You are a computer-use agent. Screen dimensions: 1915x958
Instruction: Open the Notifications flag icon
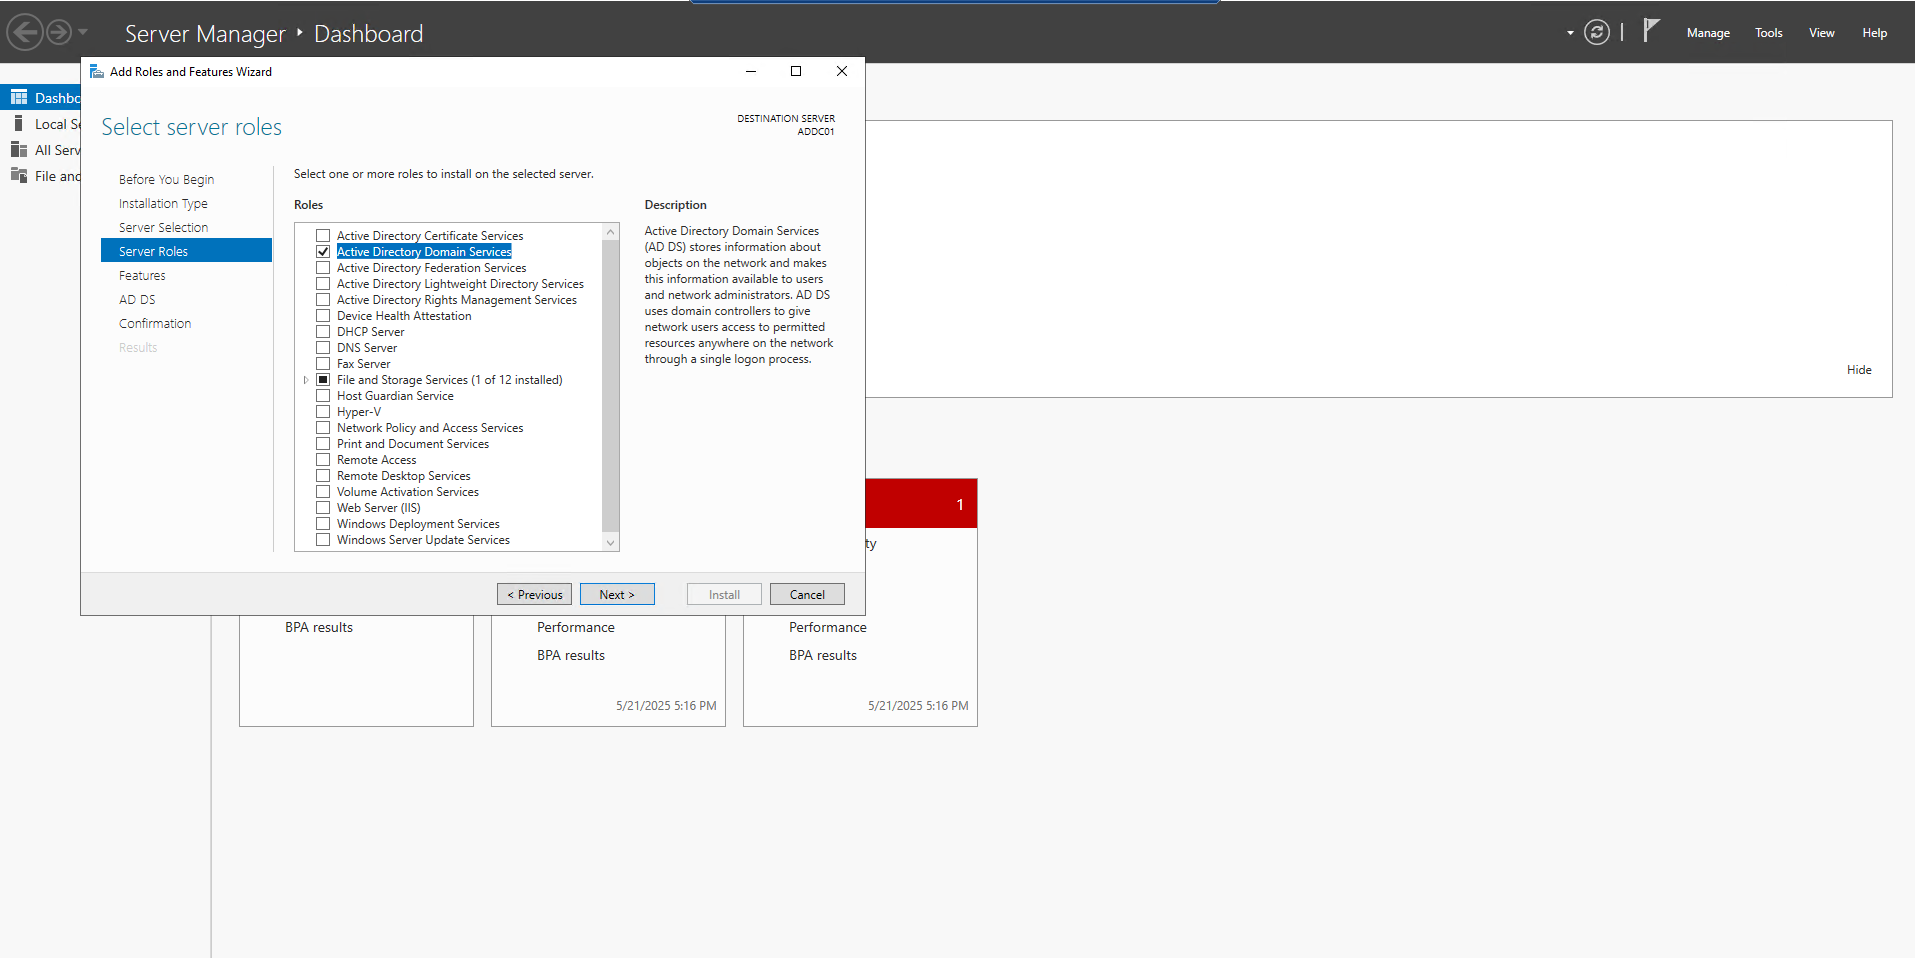coord(1651,31)
